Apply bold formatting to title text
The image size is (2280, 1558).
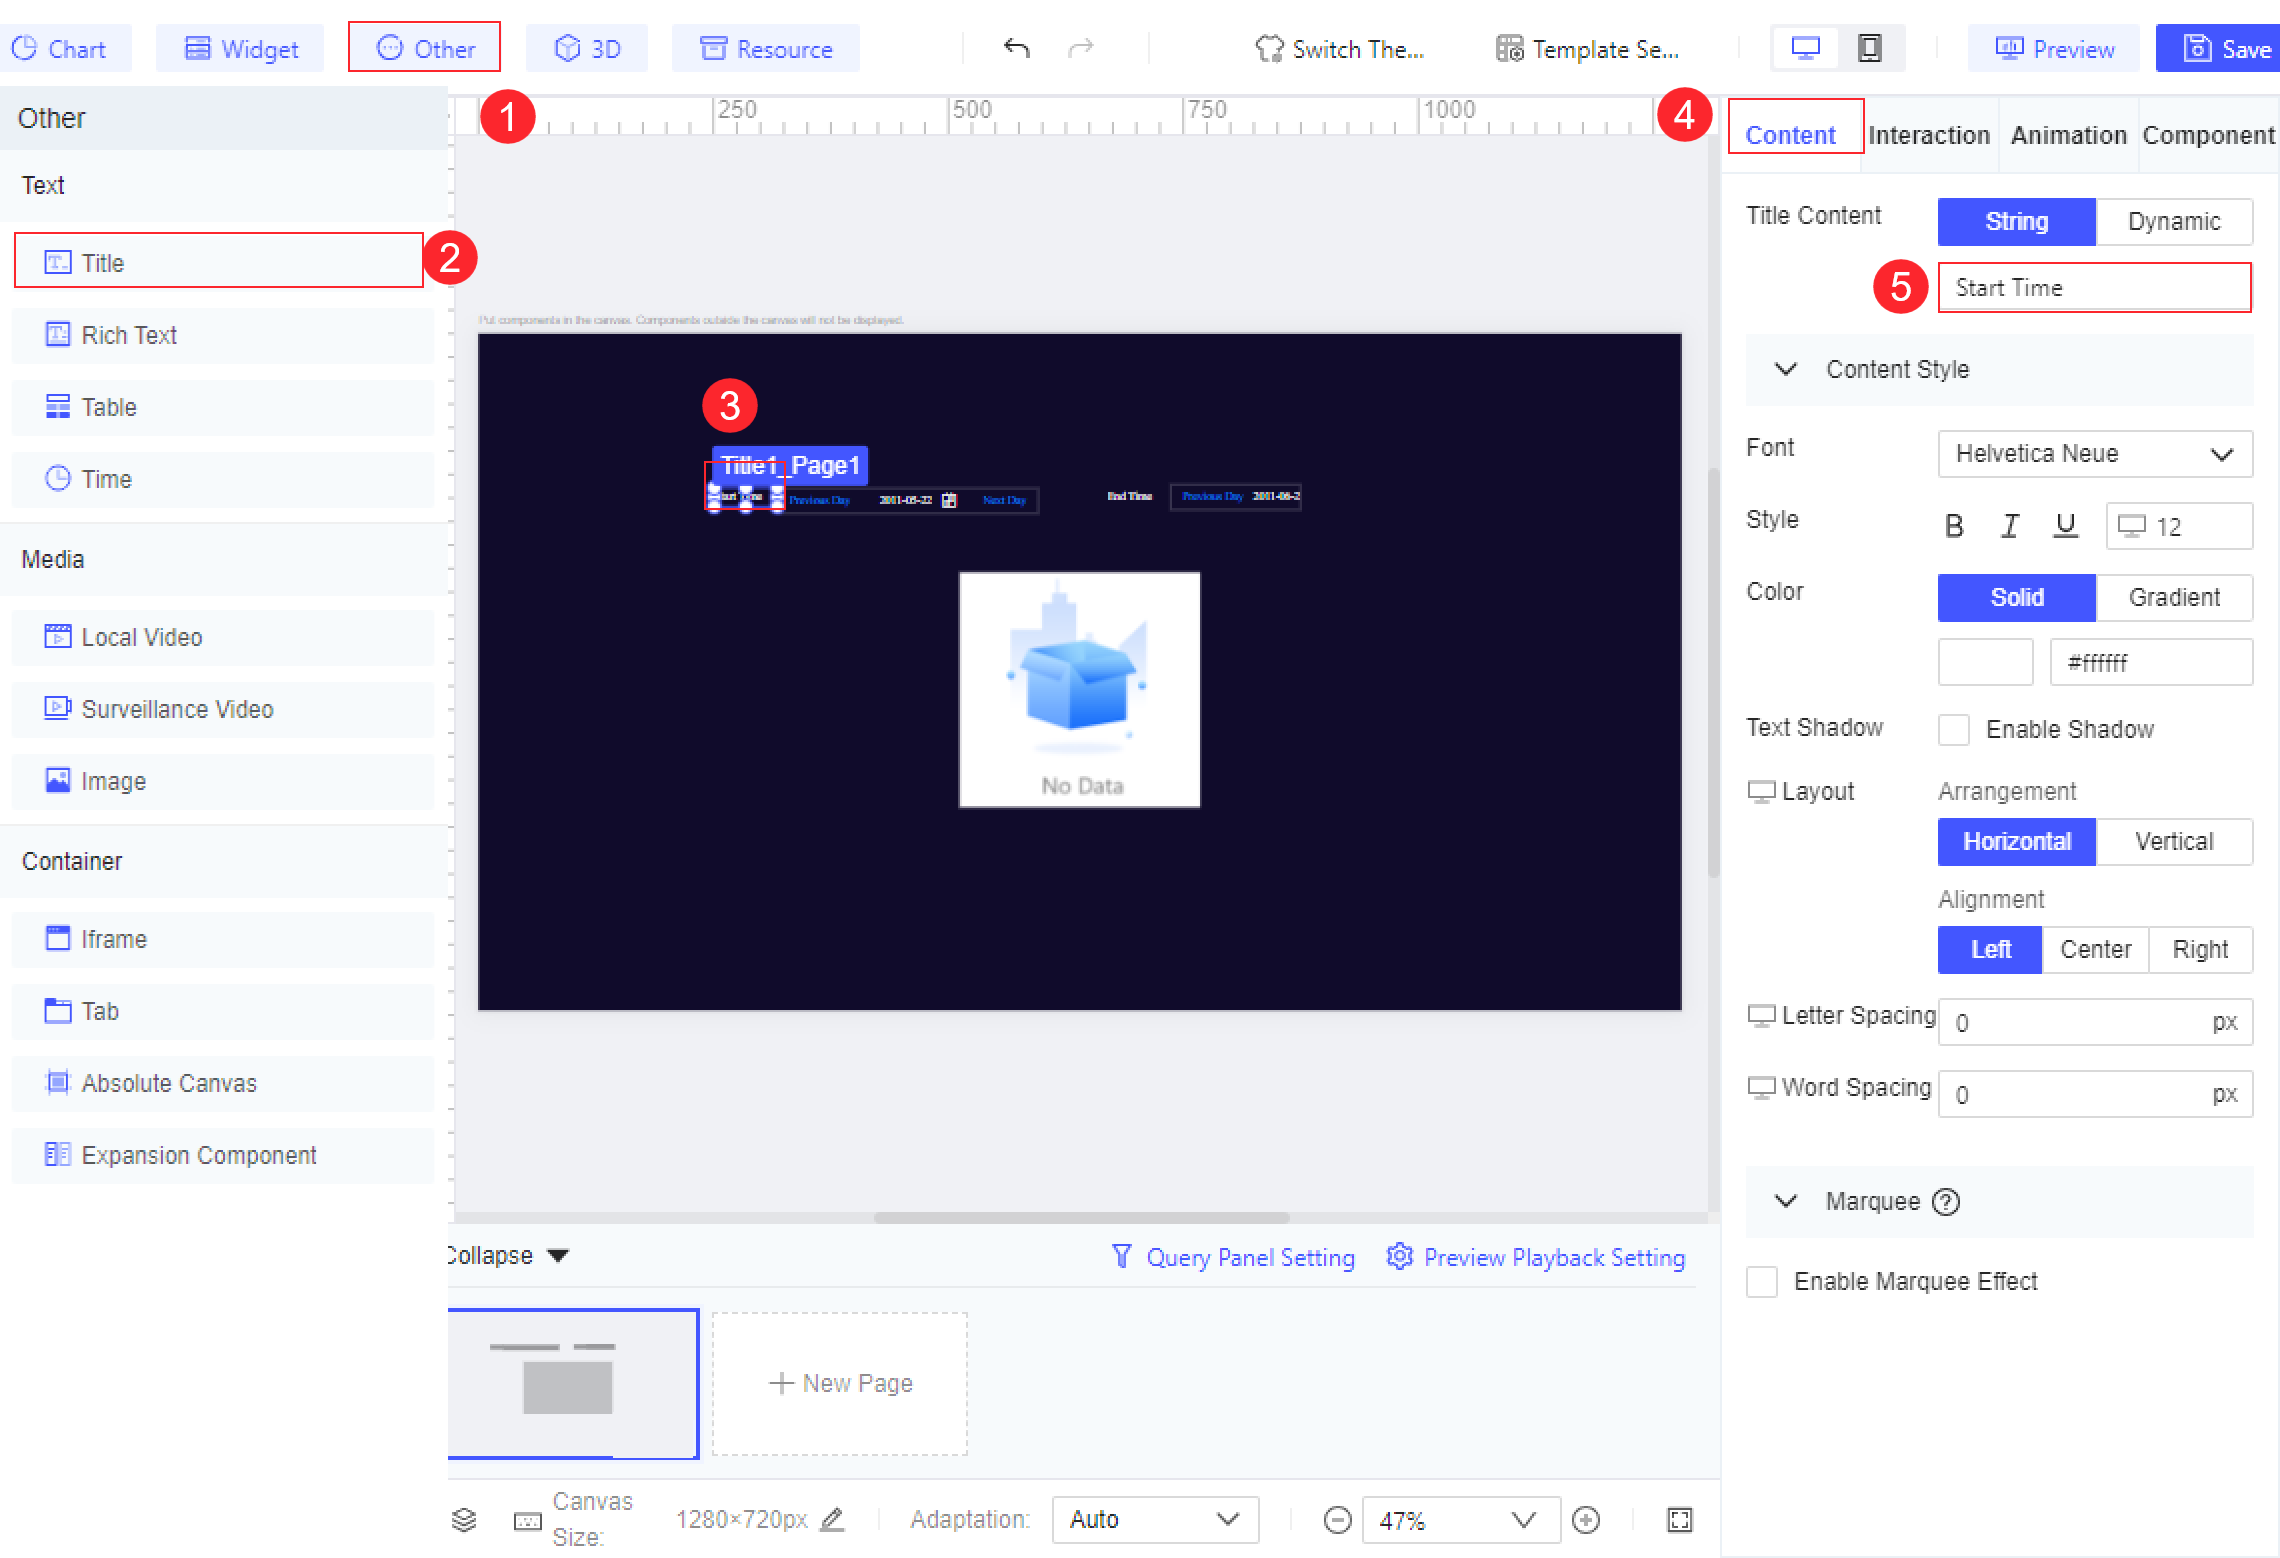[1955, 525]
